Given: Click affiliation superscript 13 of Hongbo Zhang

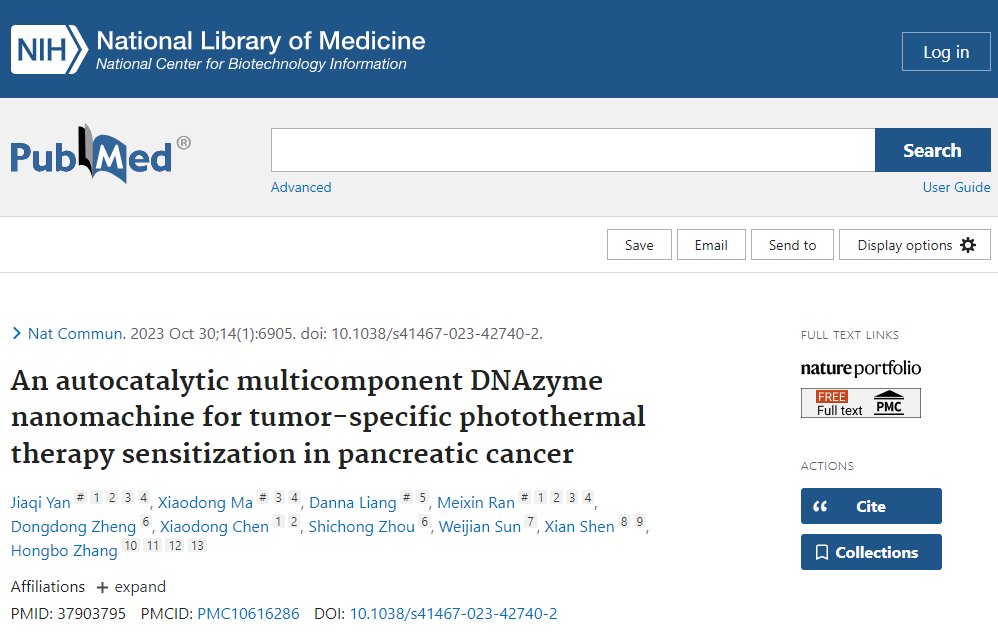Looking at the screenshot, I should pyautogui.click(x=197, y=545).
